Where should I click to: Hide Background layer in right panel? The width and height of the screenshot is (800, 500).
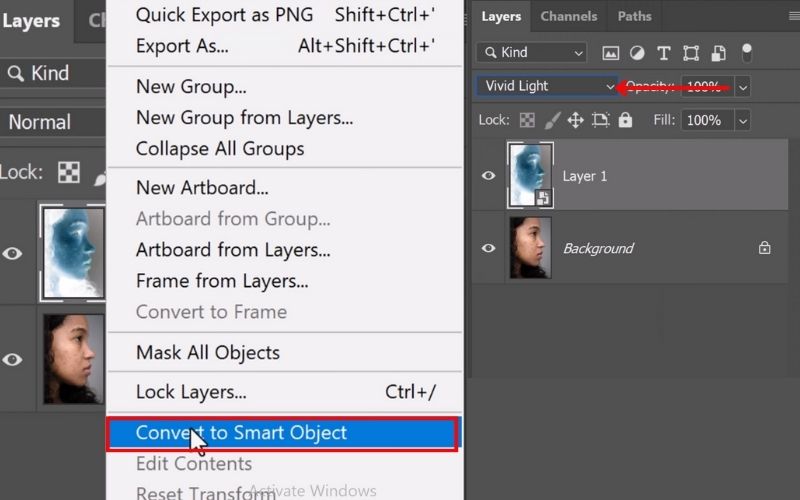tap(488, 248)
